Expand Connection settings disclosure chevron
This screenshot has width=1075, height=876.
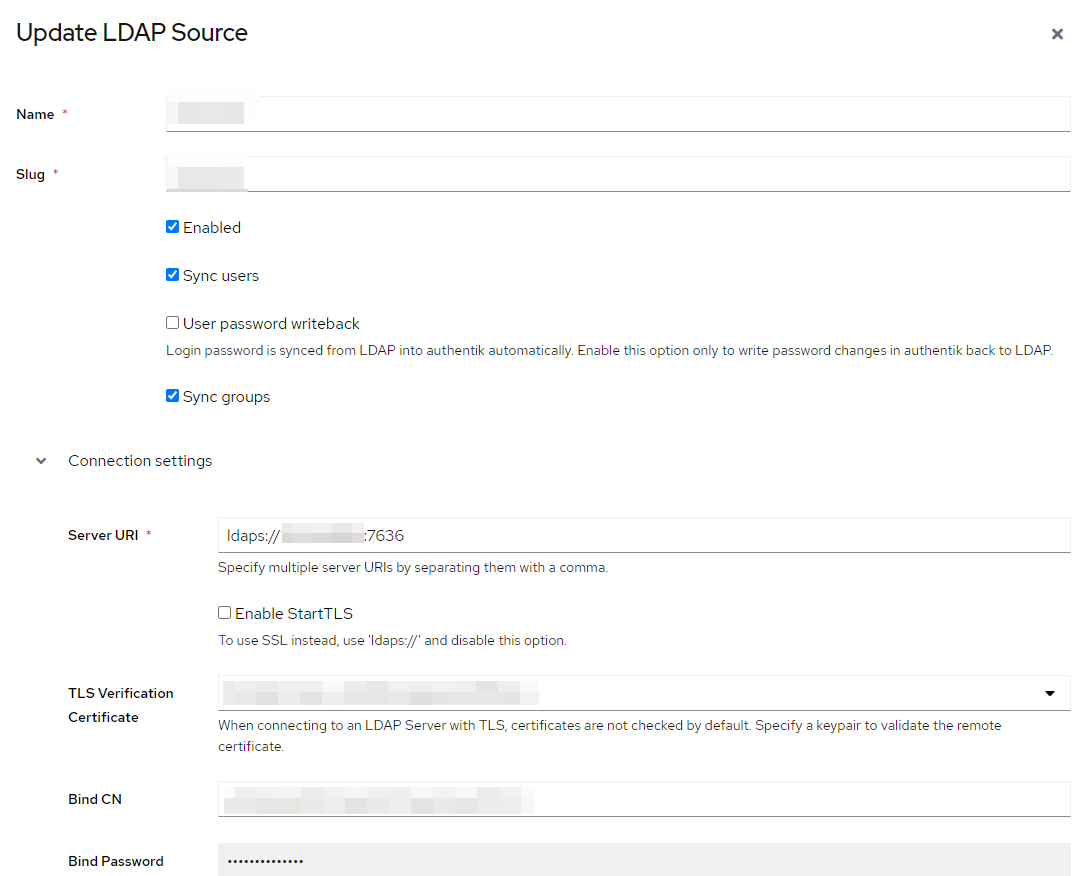coord(40,461)
